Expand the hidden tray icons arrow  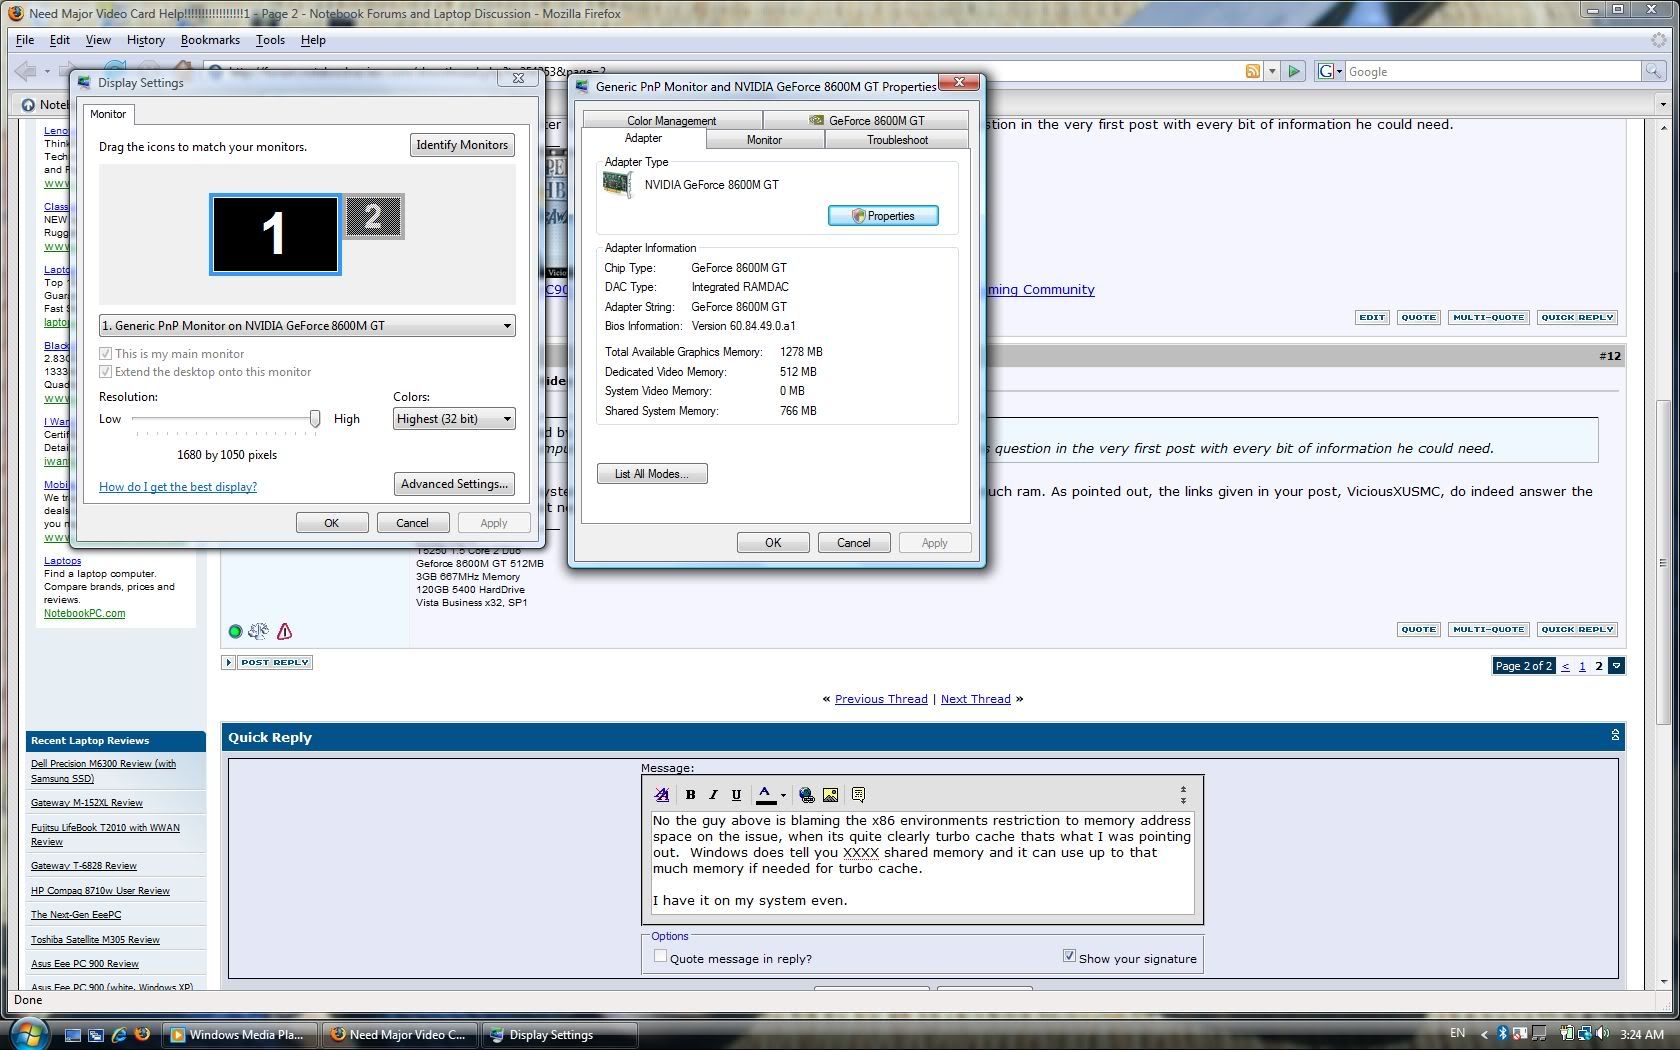(x=1483, y=1034)
